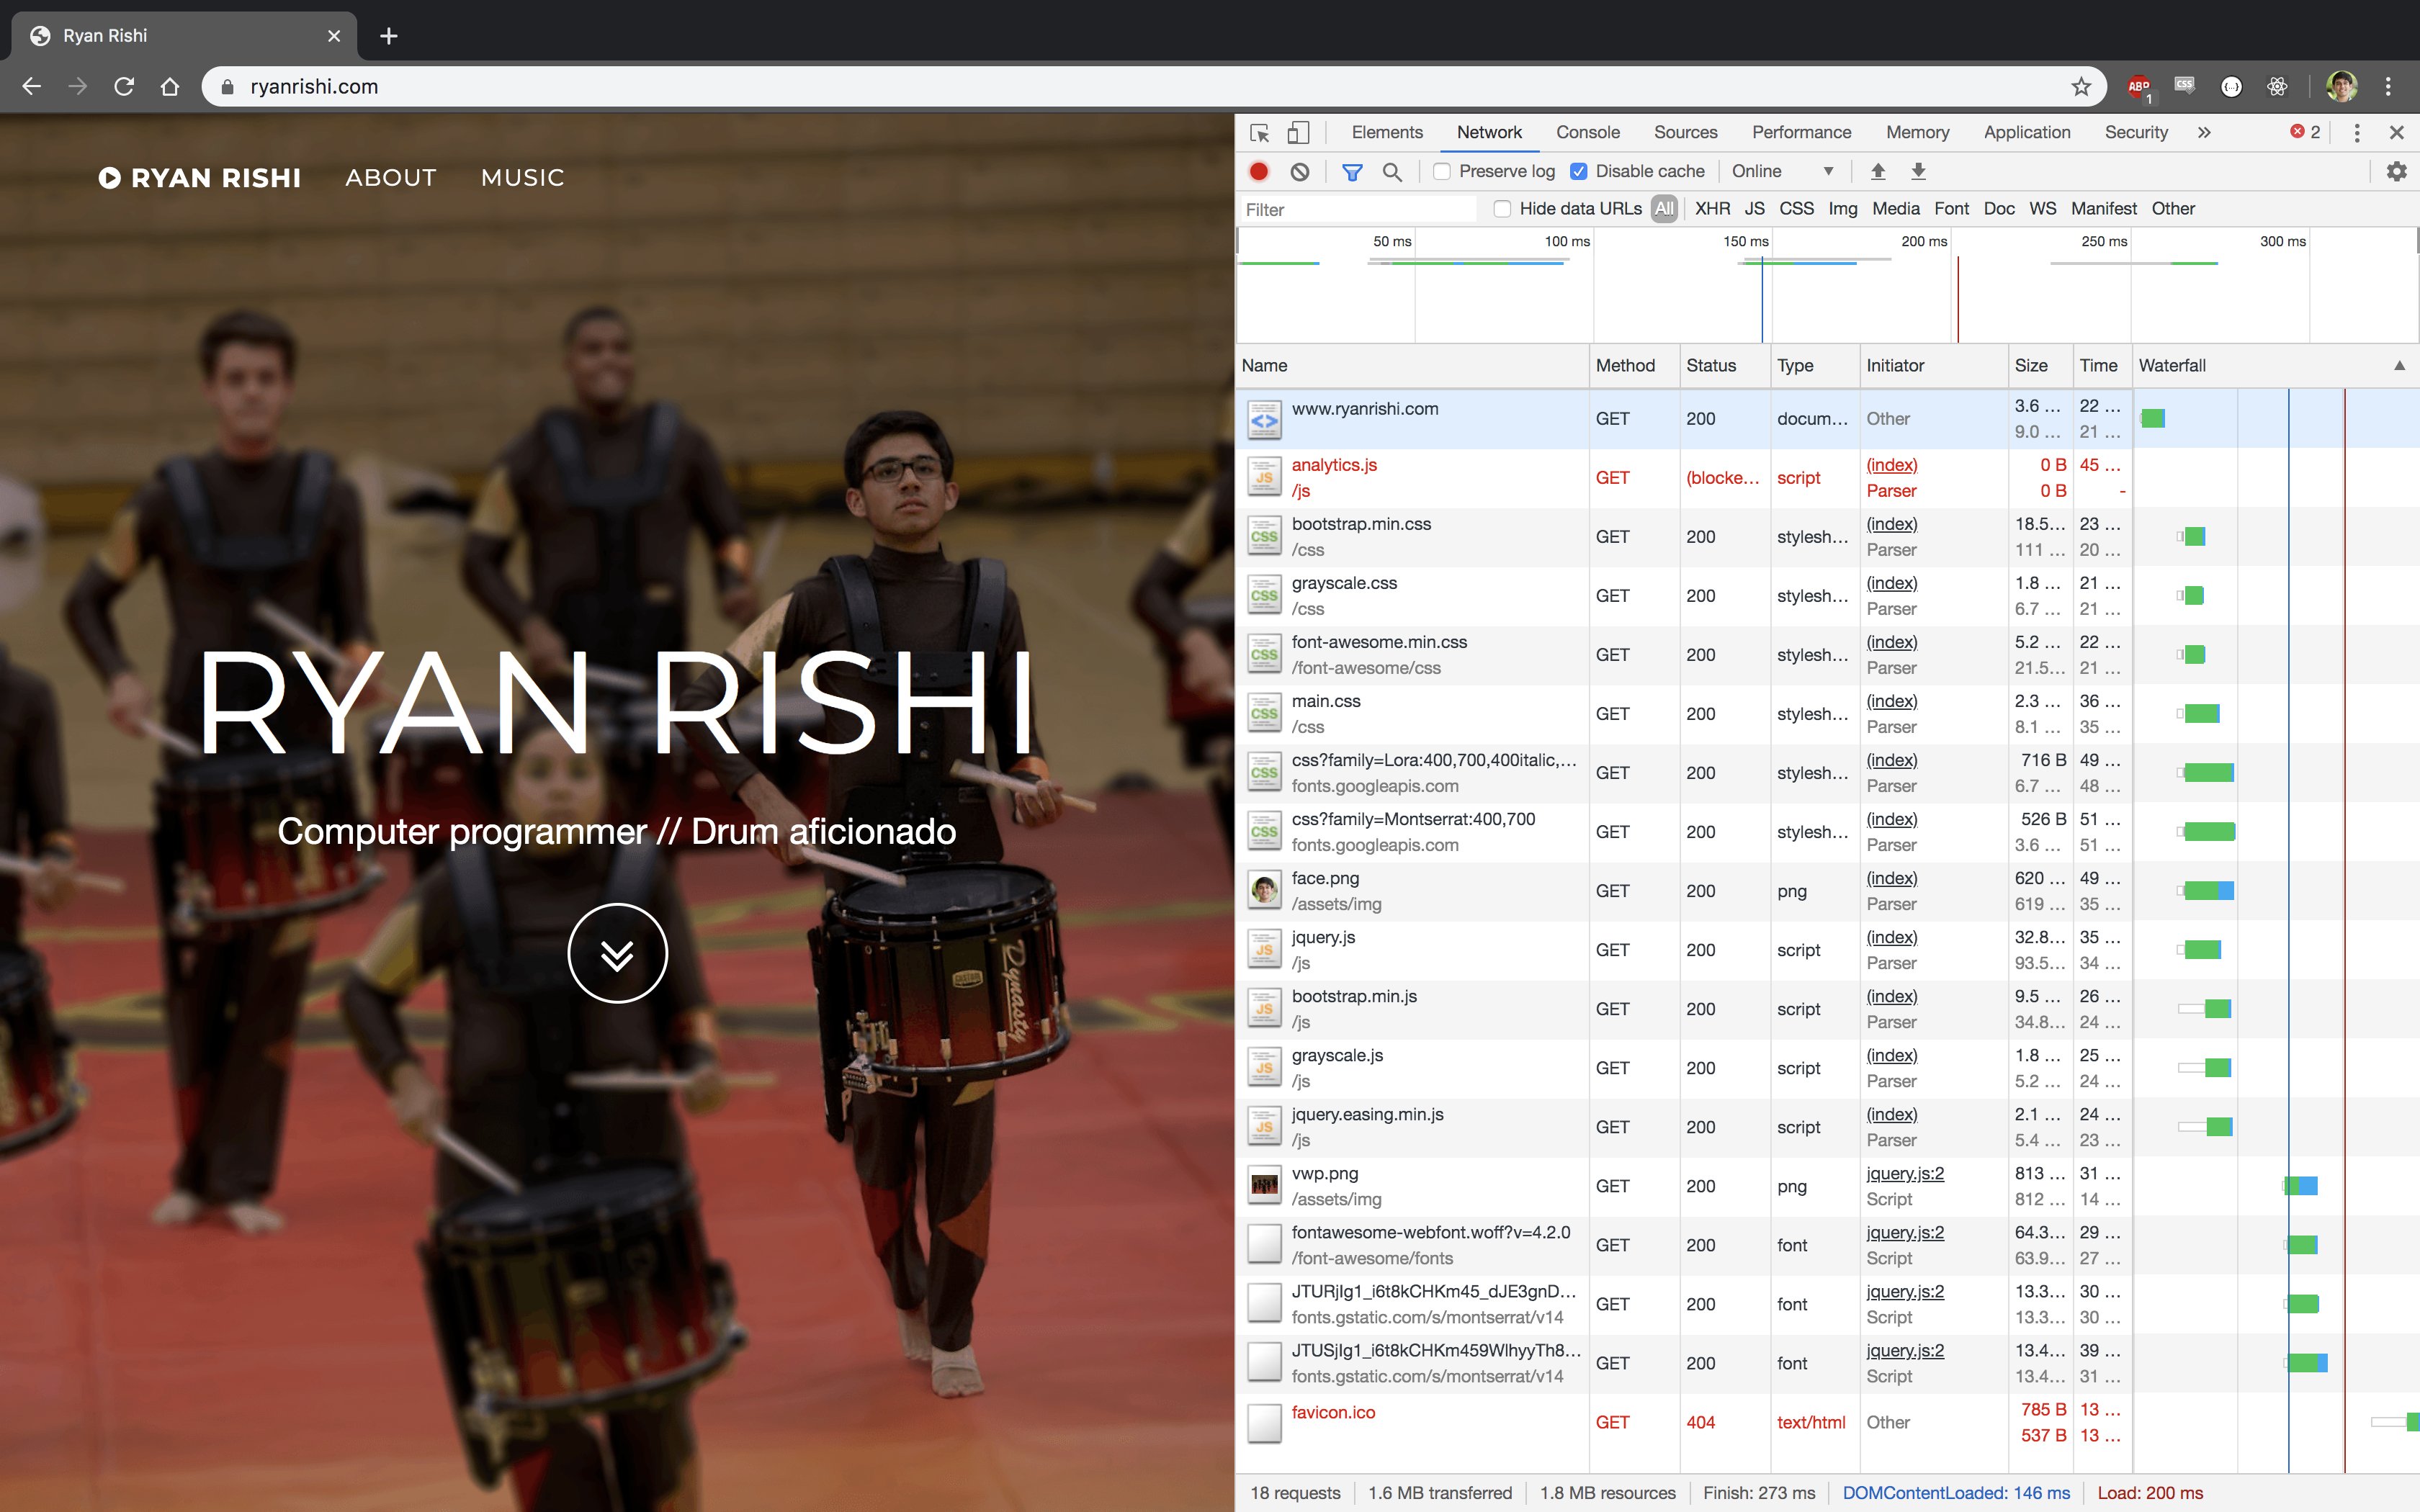The height and width of the screenshot is (1512, 2420).
Task: Click the export (download arrow) icon
Action: (1918, 171)
